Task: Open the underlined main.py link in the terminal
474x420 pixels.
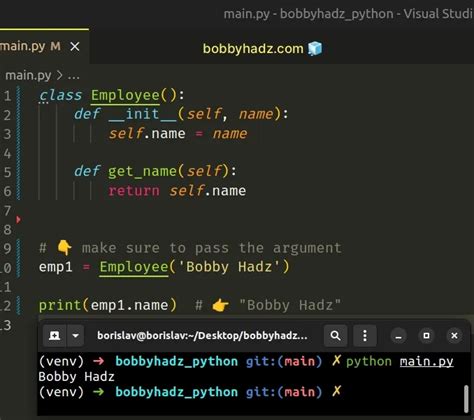Action: [x=426, y=361]
